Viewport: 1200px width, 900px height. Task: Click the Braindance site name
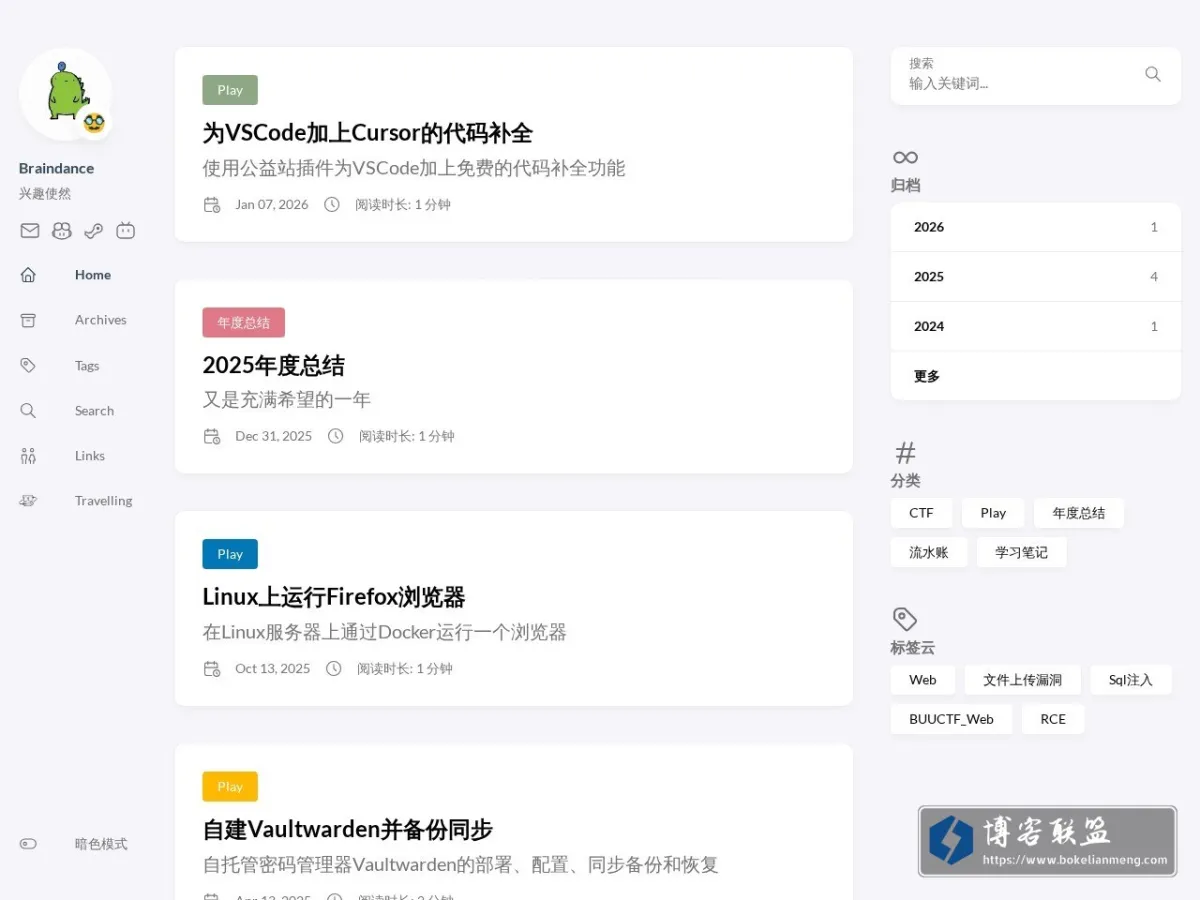[x=56, y=168]
